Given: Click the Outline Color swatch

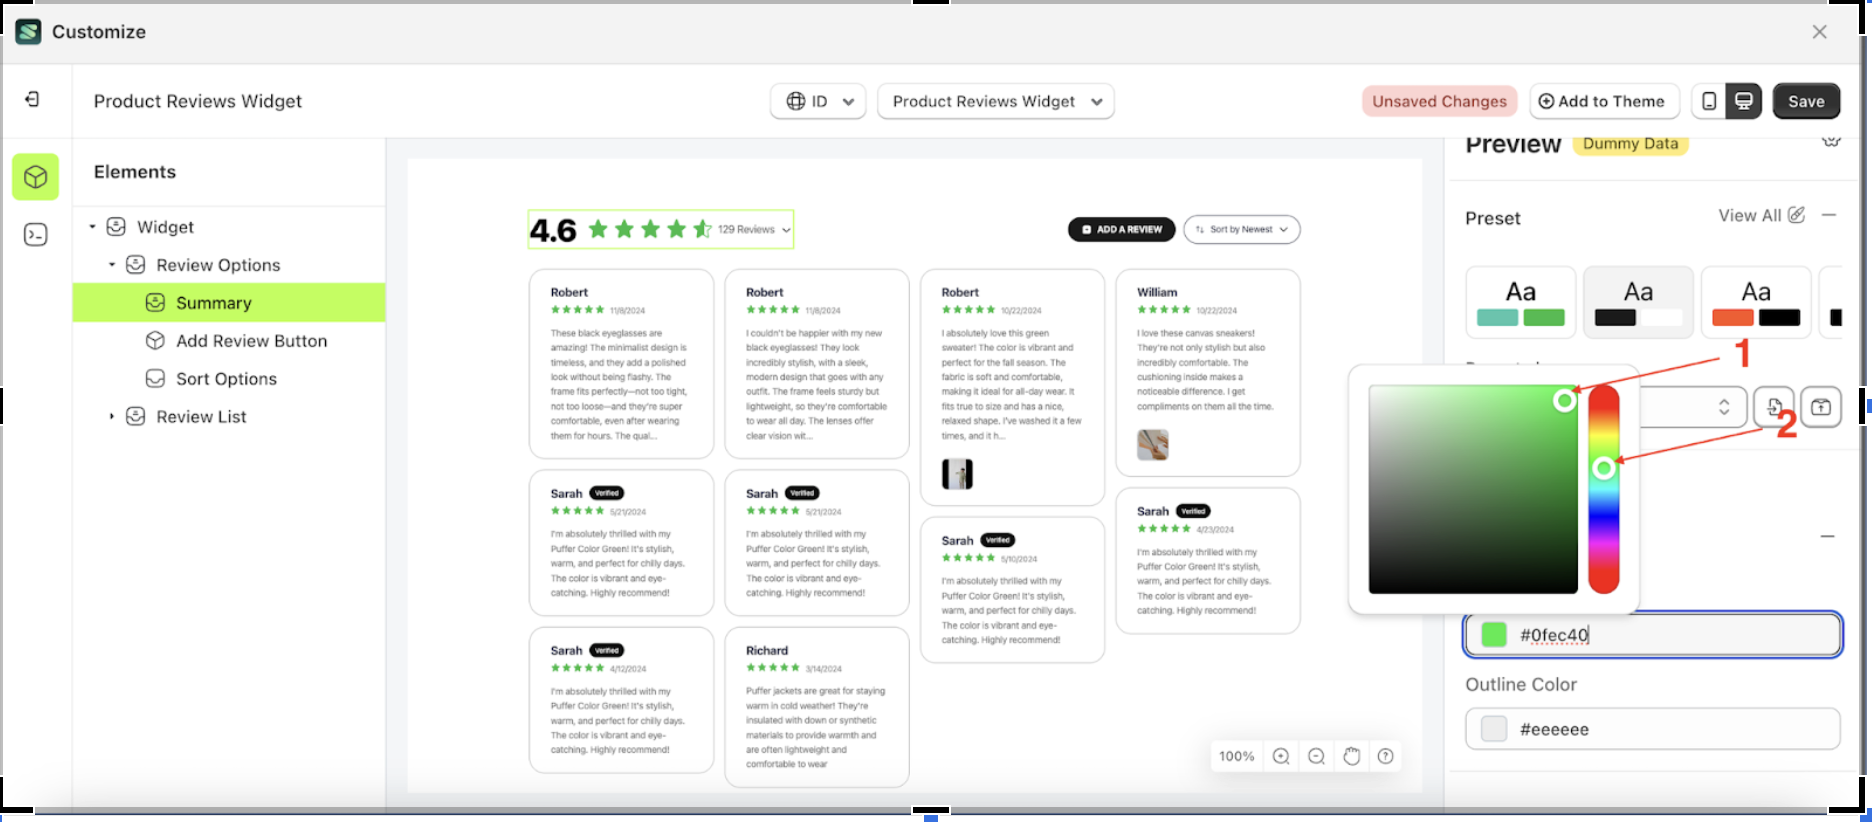Looking at the screenshot, I should click(1494, 729).
